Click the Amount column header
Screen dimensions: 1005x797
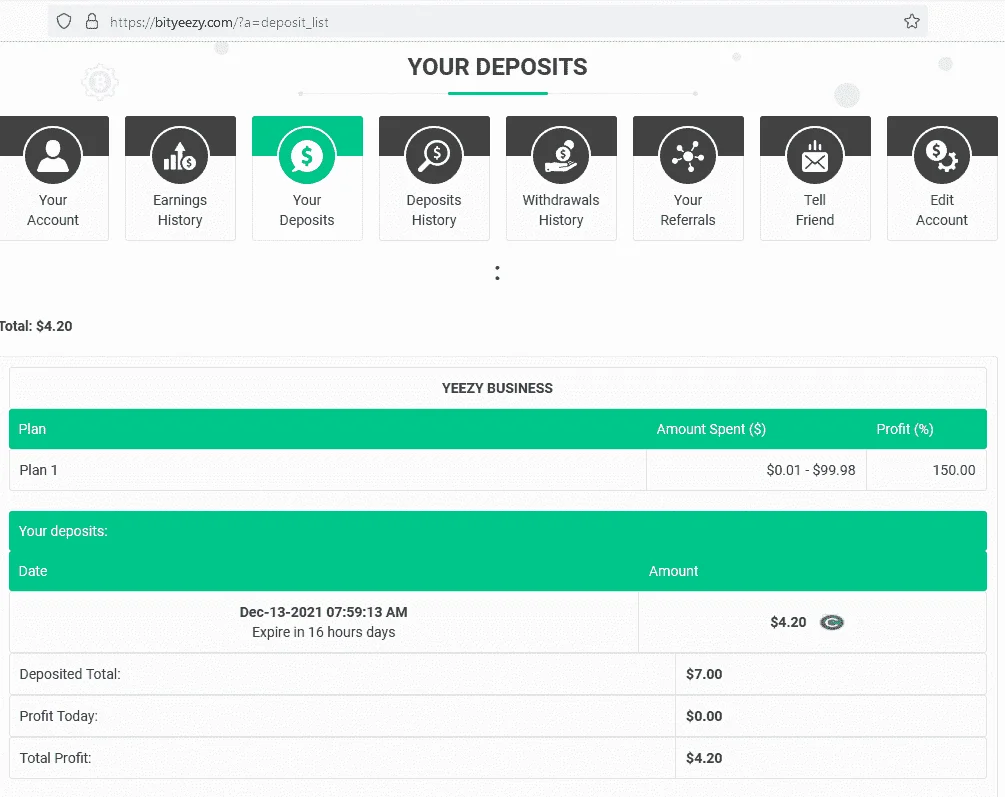point(673,571)
